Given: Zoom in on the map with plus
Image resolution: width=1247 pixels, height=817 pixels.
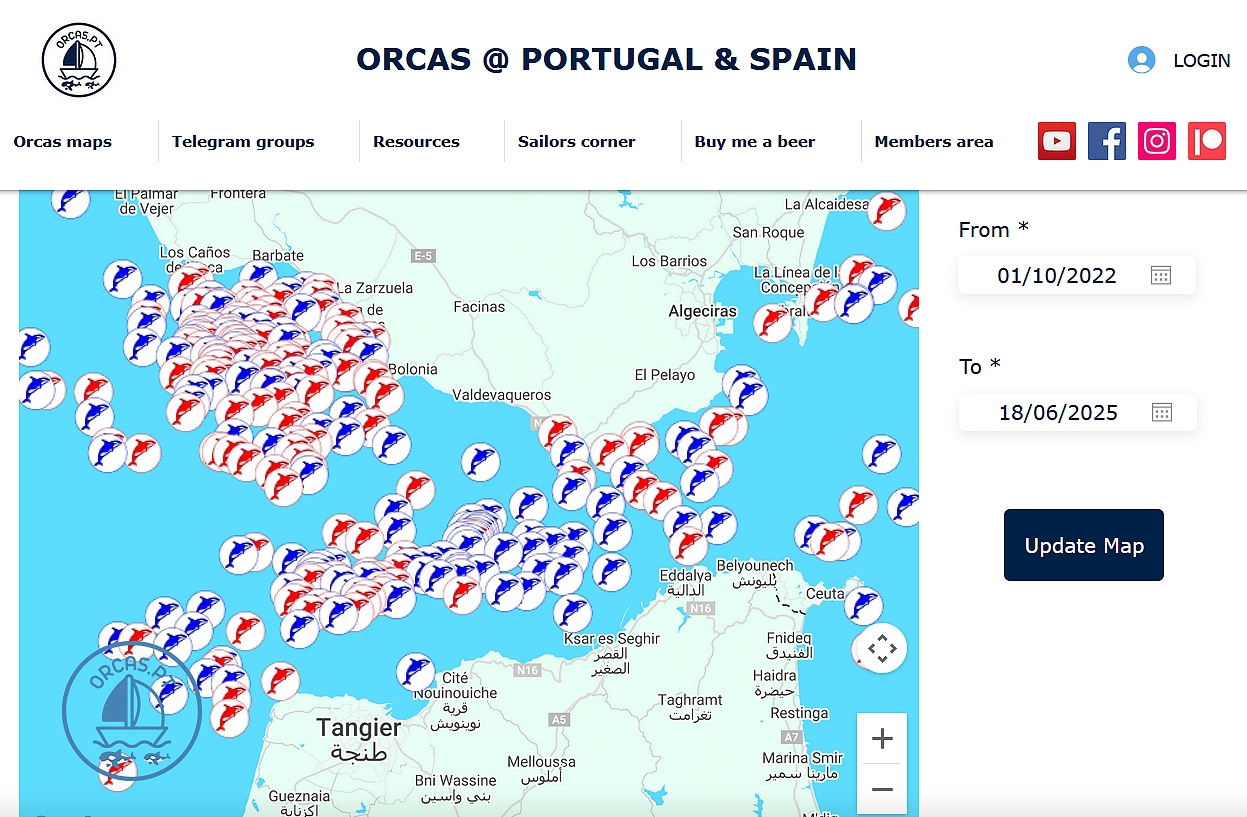Looking at the screenshot, I should (882, 739).
